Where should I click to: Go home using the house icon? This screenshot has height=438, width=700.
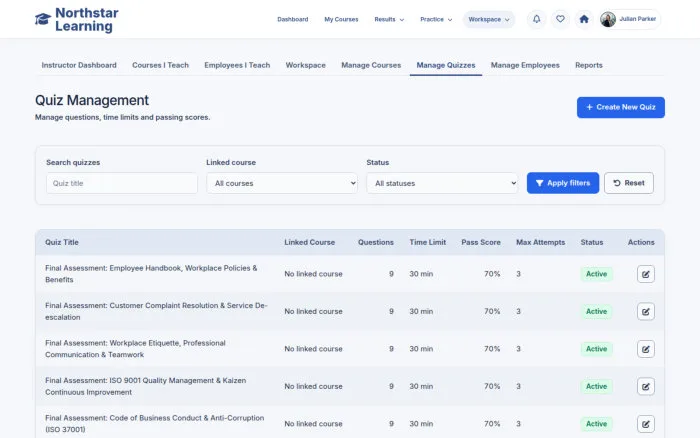[x=584, y=19]
